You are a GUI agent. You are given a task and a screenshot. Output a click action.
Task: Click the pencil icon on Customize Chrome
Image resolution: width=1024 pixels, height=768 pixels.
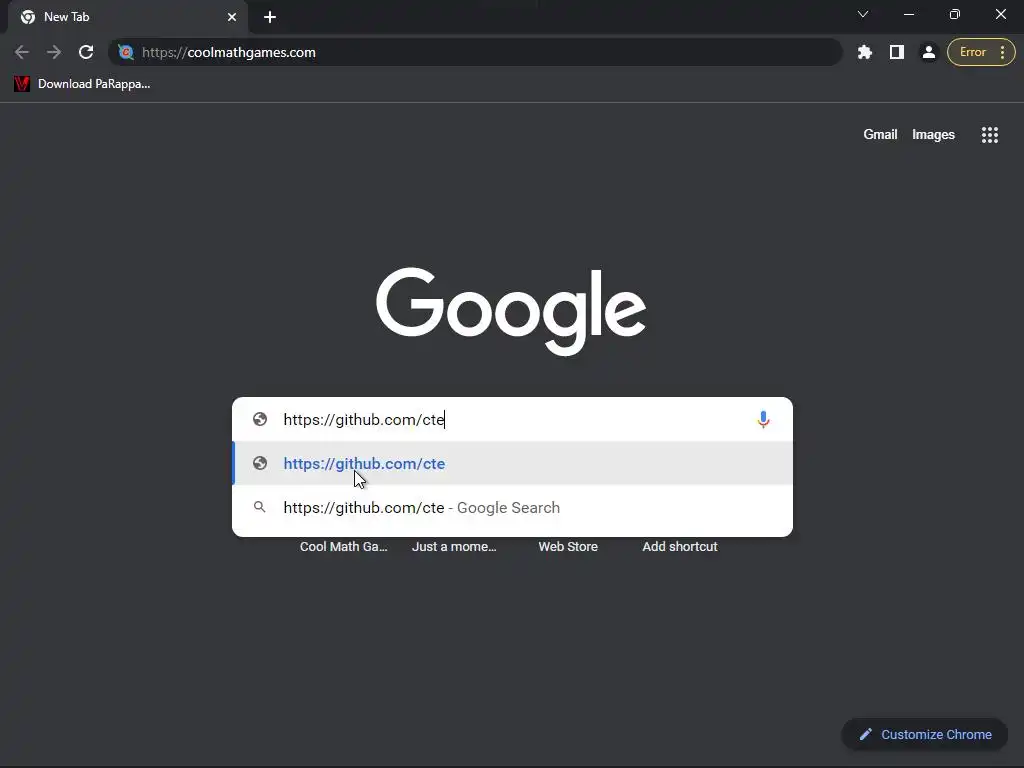pyautogui.click(x=866, y=735)
